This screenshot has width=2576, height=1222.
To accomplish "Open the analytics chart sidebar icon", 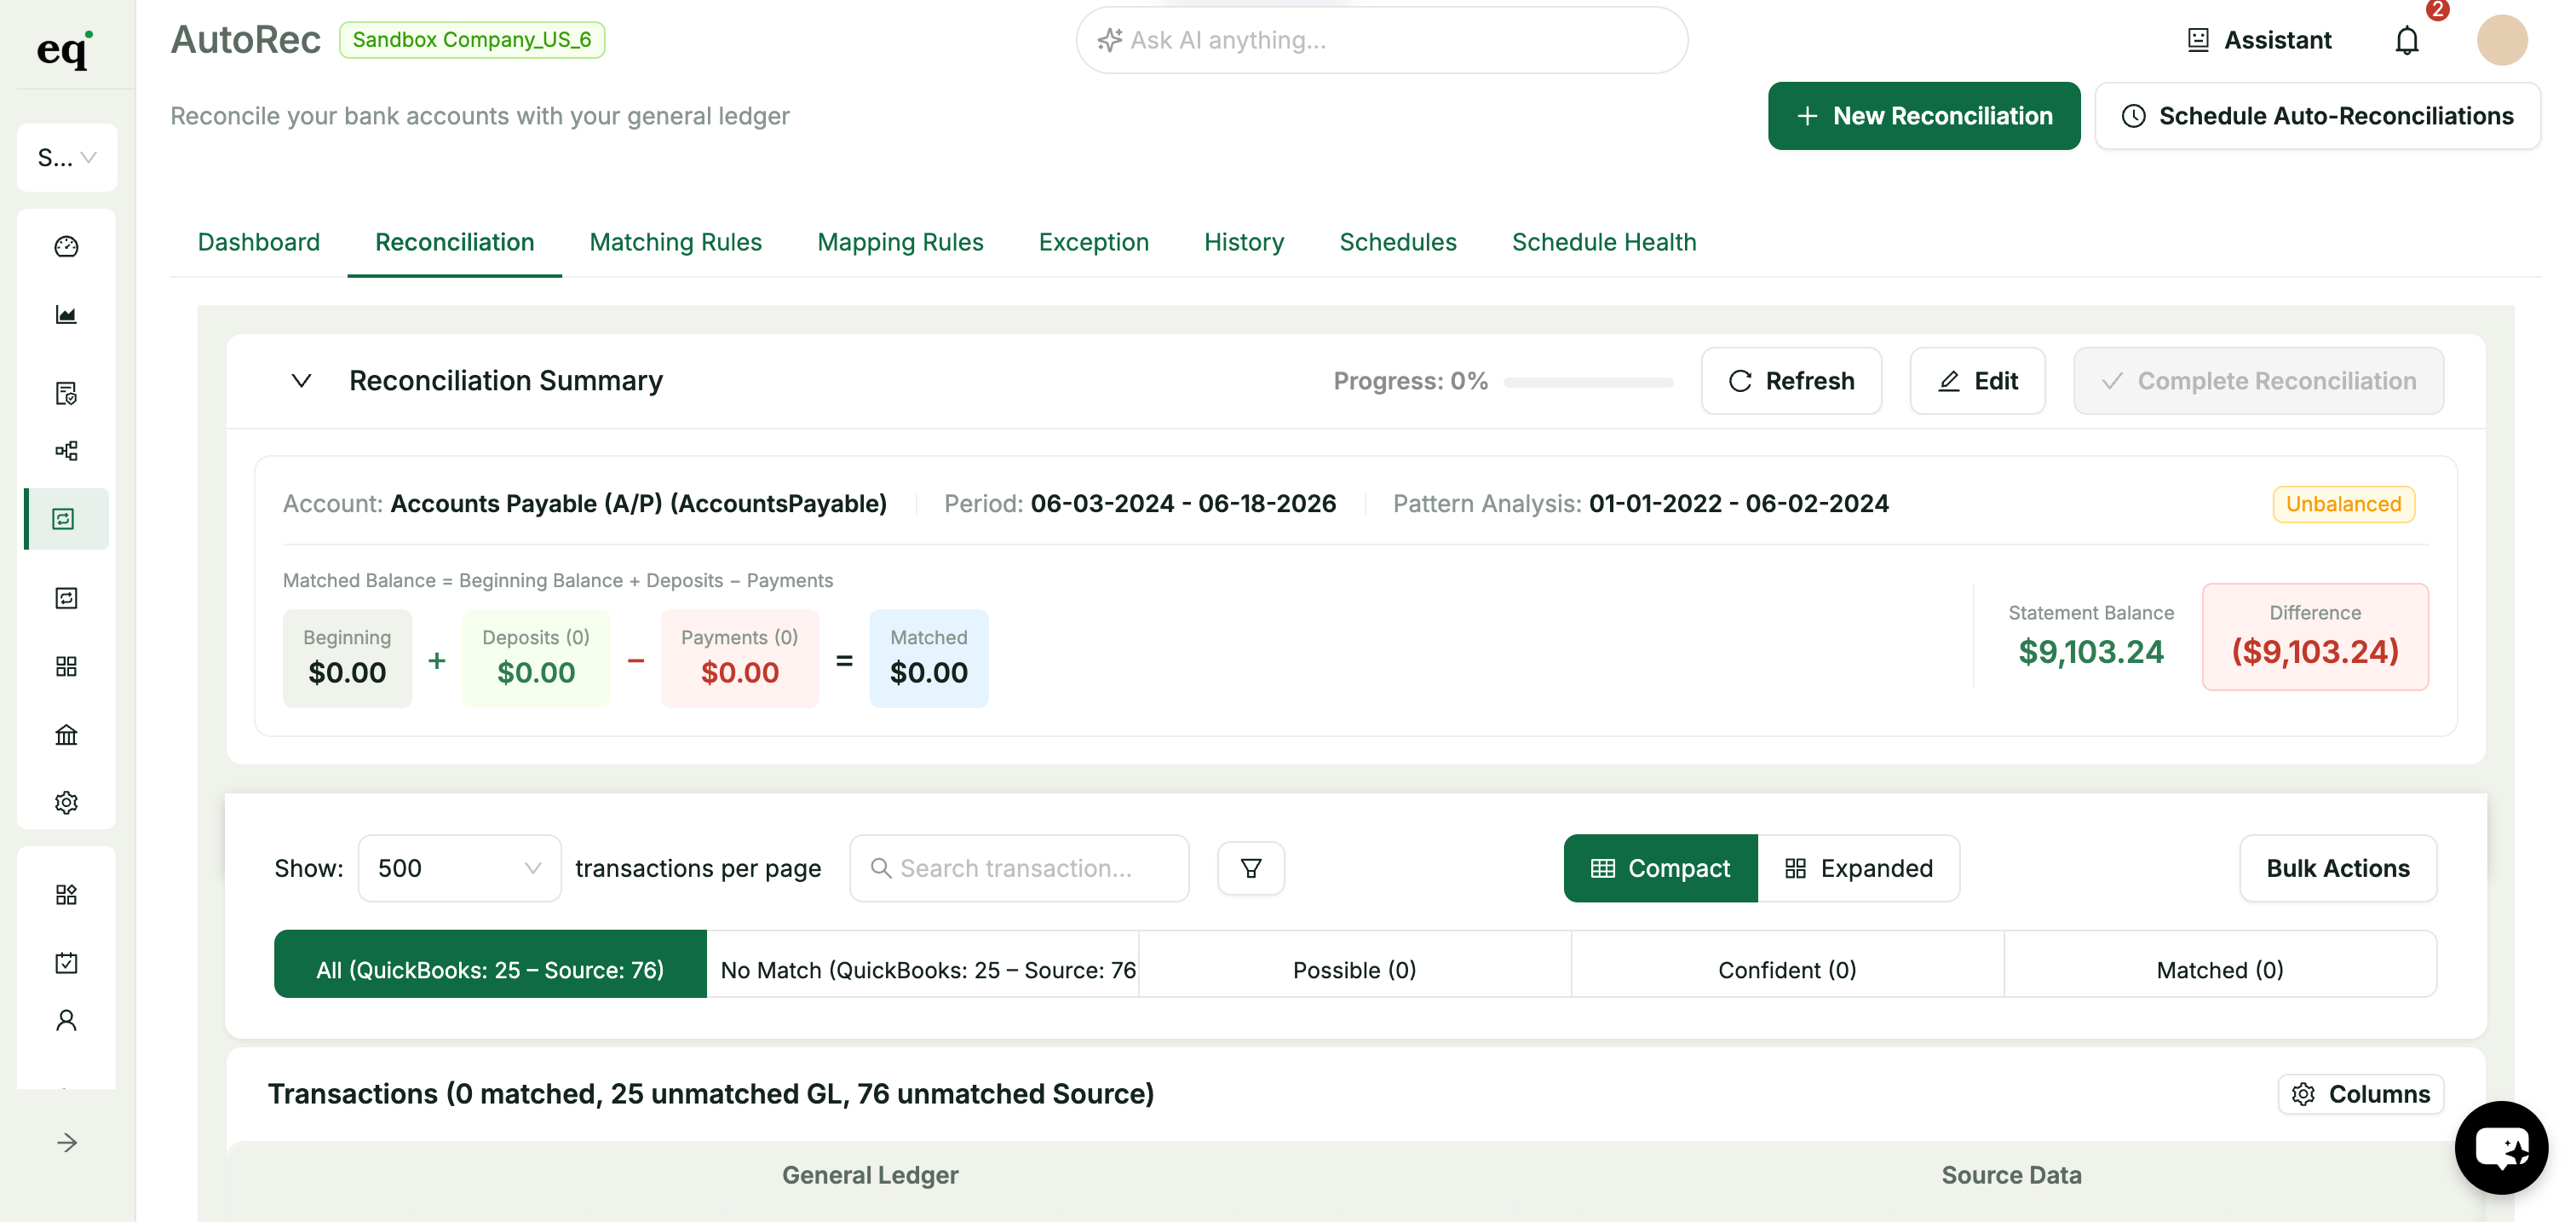I will pos(66,315).
